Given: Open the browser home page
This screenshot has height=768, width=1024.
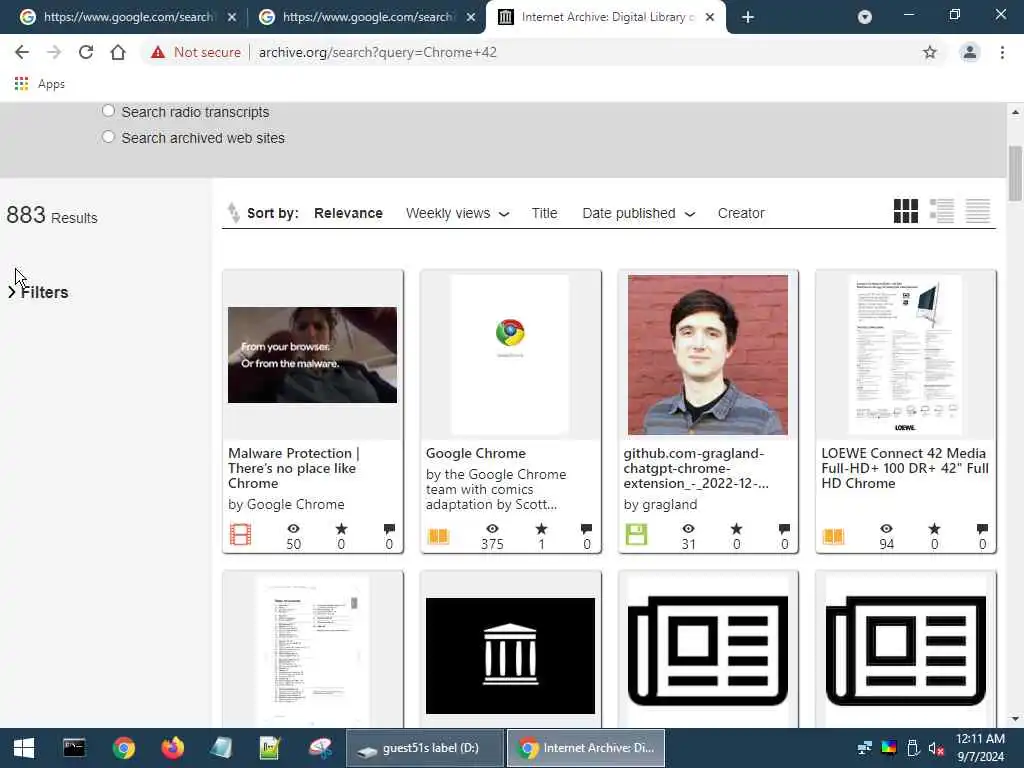Looking at the screenshot, I should (x=118, y=52).
